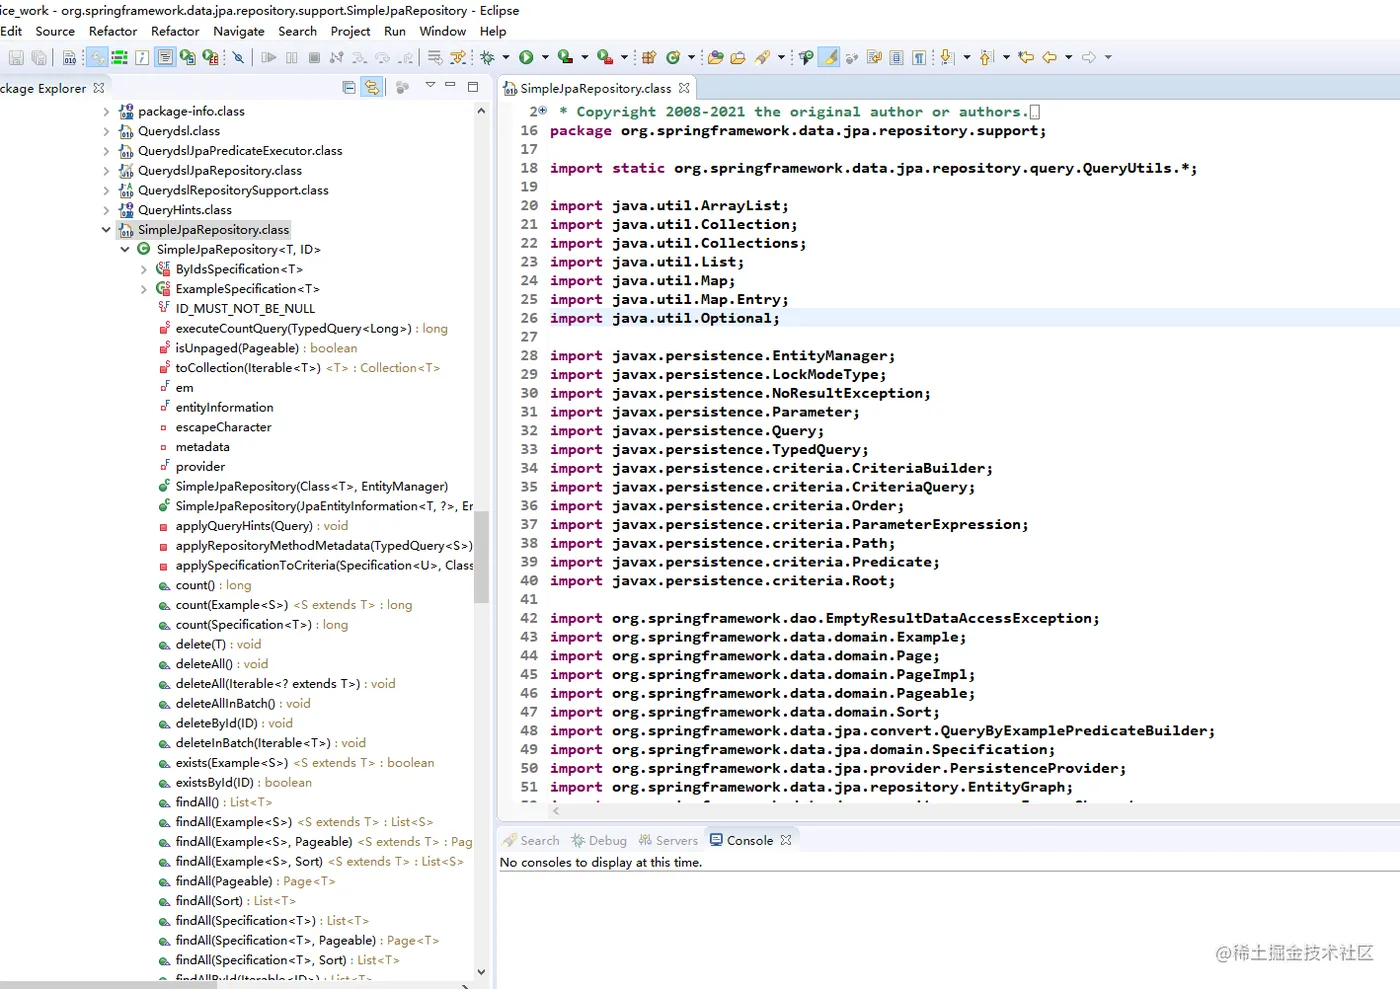The width and height of the screenshot is (1400, 989).
Task: Click the Forward navigation arrow
Action: tap(1089, 57)
